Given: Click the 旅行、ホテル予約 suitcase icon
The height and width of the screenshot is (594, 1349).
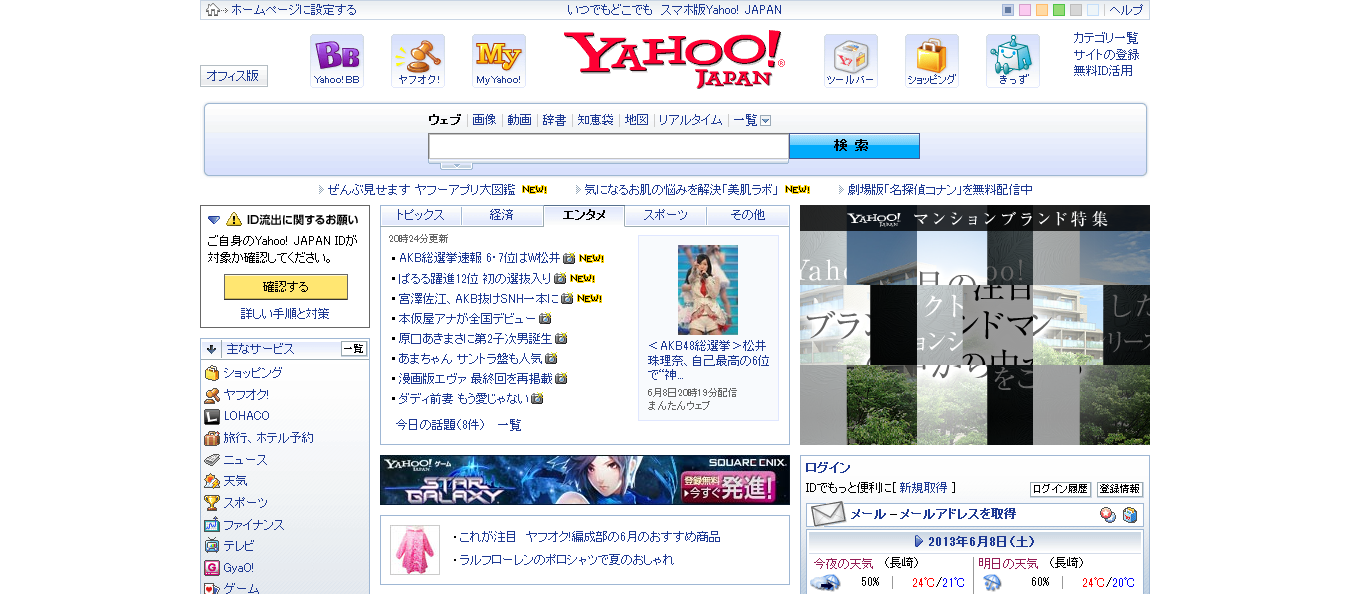Looking at the screenshot, I should coord(212,438).
